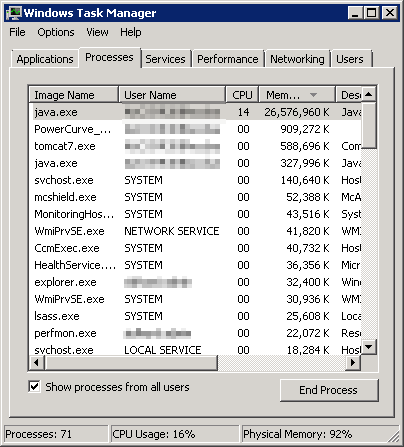
Task: Select the lsass.exe process
Action: point(195,316)
